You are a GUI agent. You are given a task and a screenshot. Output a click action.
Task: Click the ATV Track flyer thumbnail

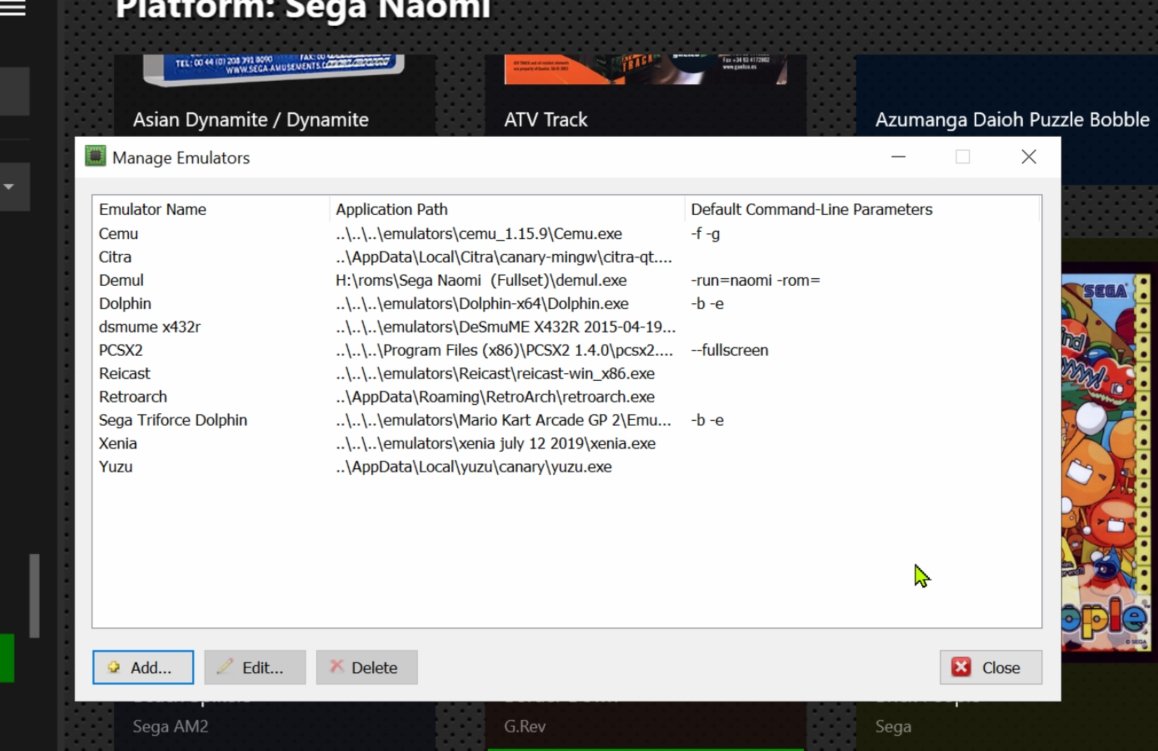(x=645, y=69)
